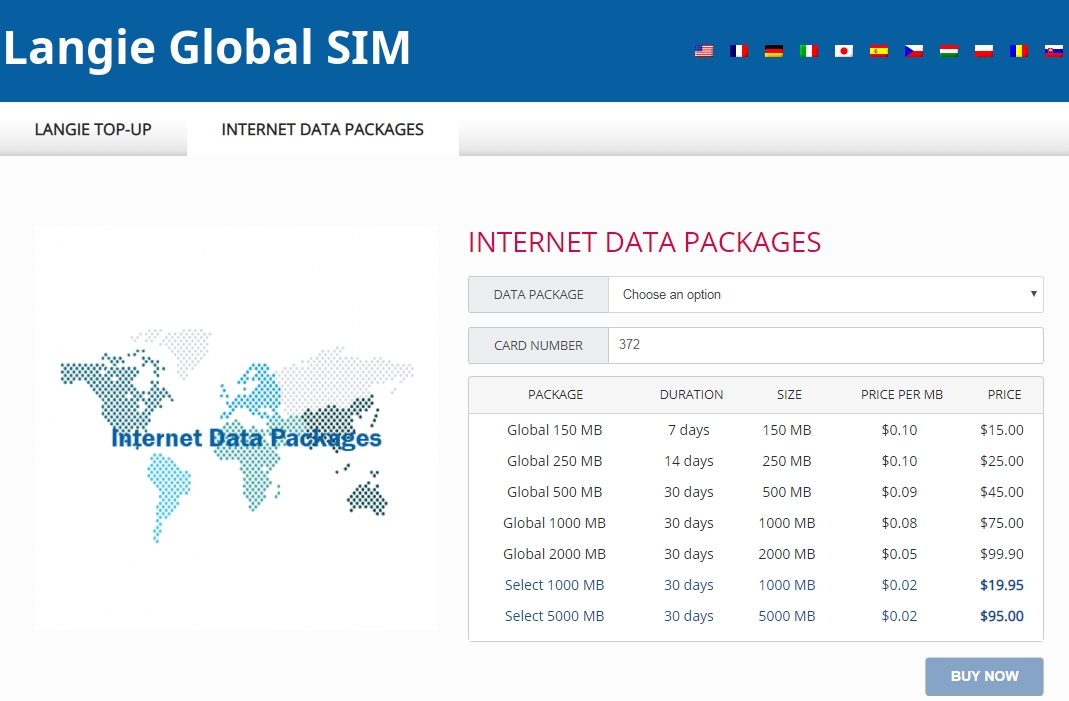Image resolution: width=1069 pixels, height=701 pixels.
Task: Click the $95.00 price
Action: [x=1002, y=616]
